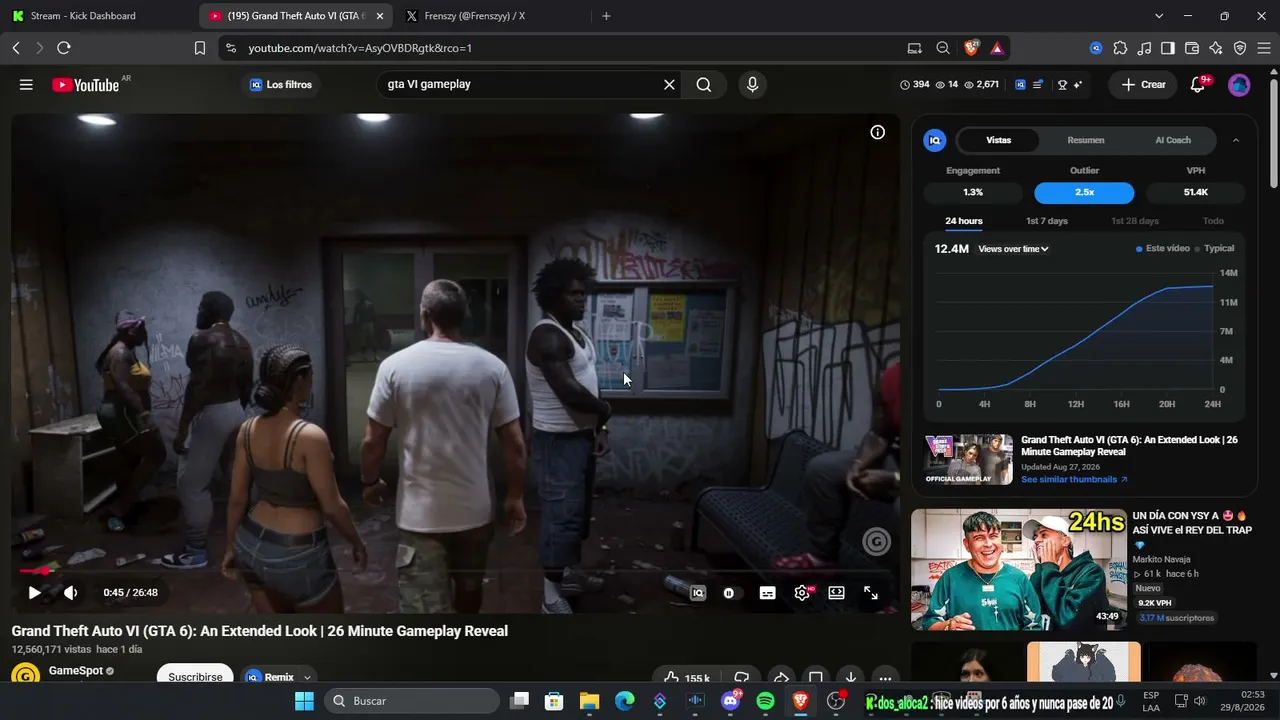
Task: Open the tab search dropdown arrow
Action: coord(1159,16)
